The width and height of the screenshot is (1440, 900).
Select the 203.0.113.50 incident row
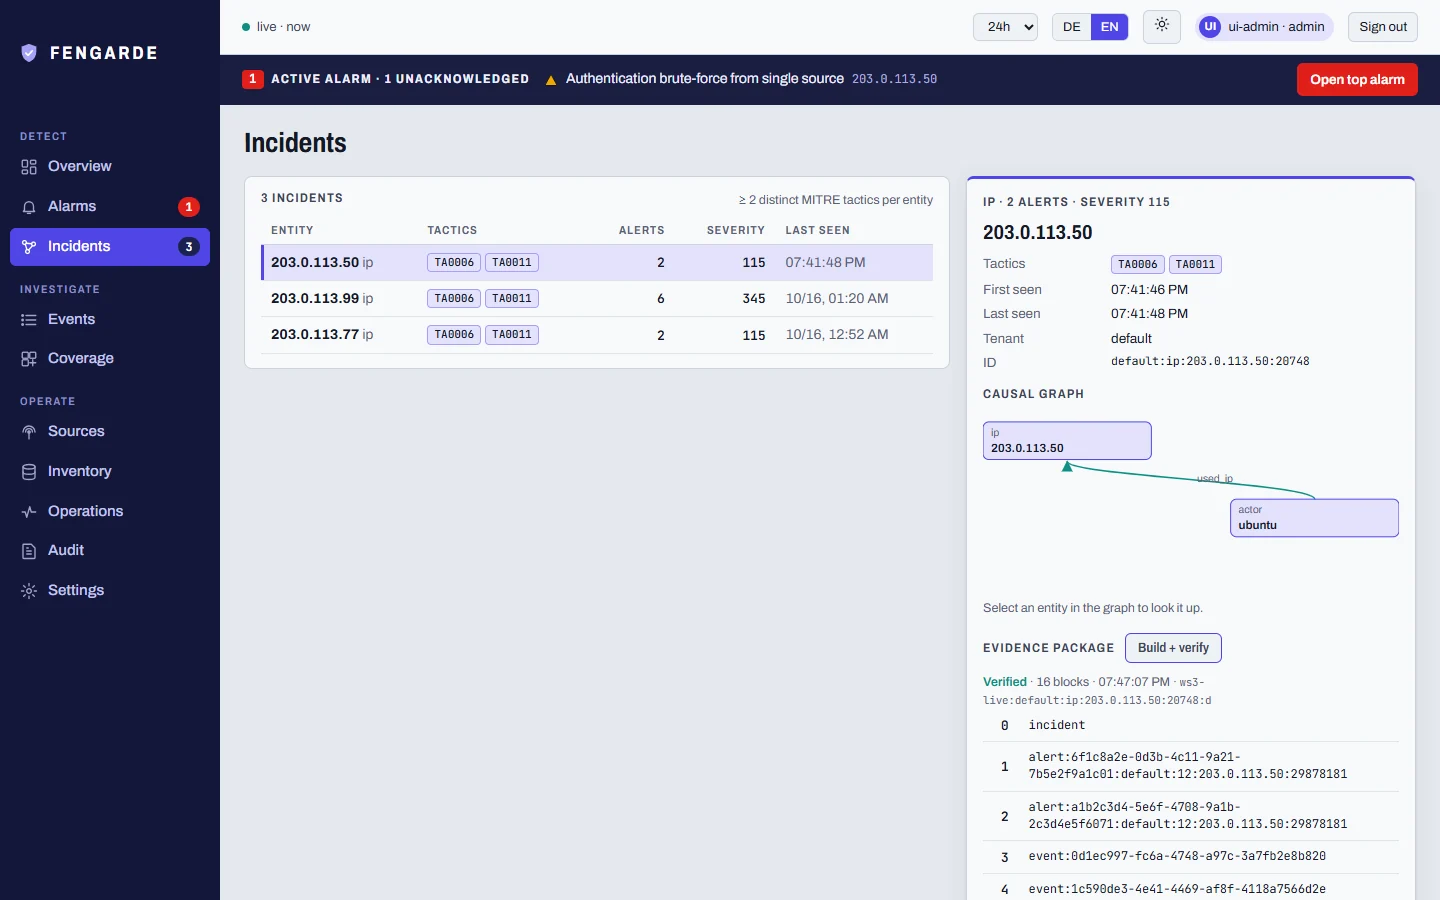[x=597, y=263]
